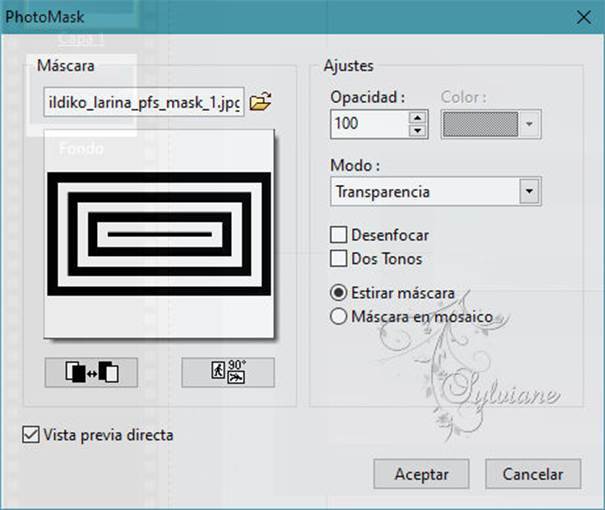Click the mask preview thumbnail

tap(159, 234)
